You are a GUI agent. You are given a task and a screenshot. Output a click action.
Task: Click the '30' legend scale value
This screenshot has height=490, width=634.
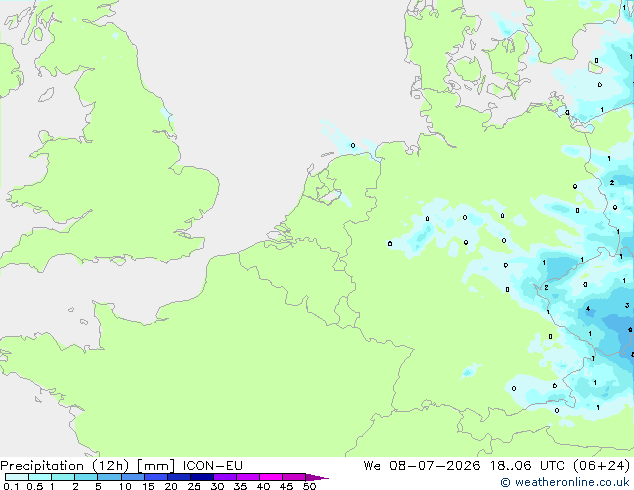point(217,486)
